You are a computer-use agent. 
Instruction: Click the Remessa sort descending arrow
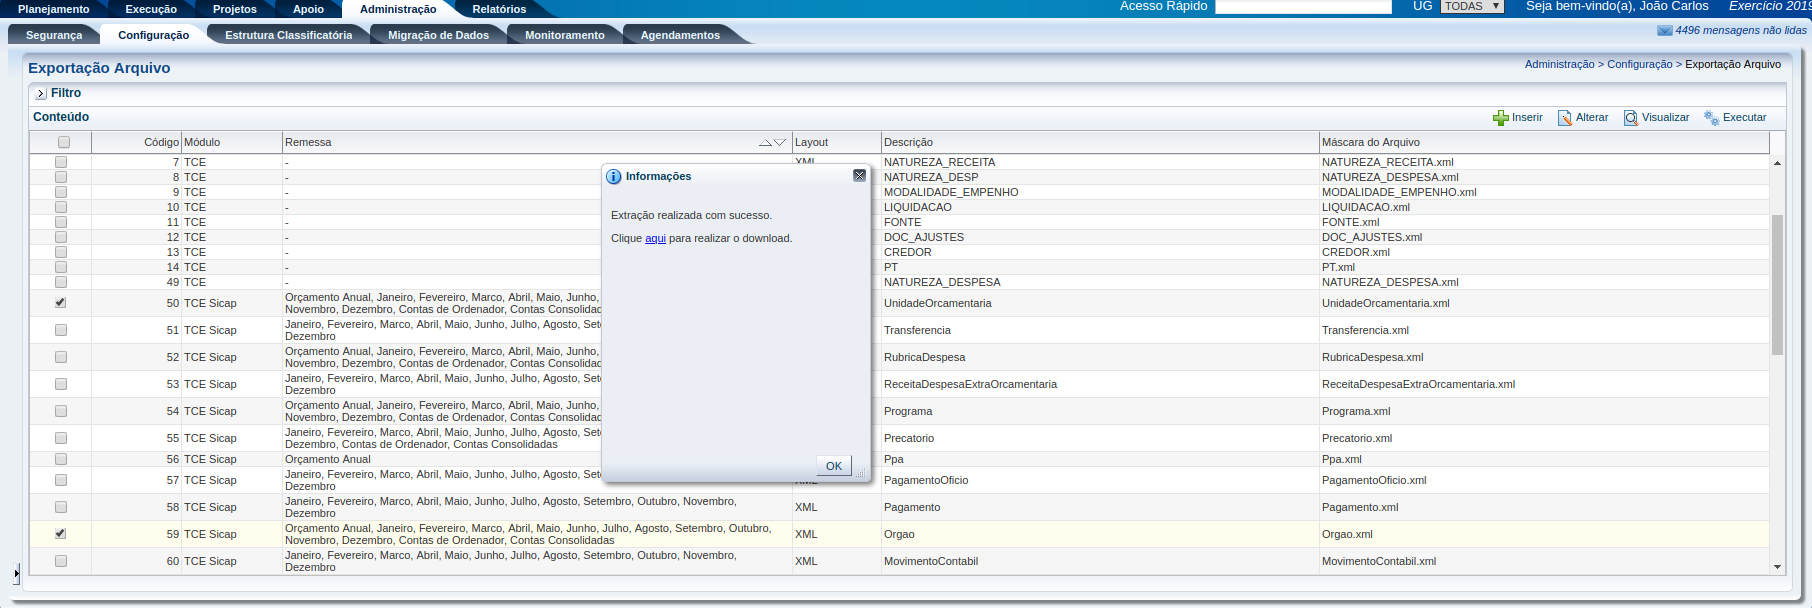pyautogui.click(x=780, y=143)
